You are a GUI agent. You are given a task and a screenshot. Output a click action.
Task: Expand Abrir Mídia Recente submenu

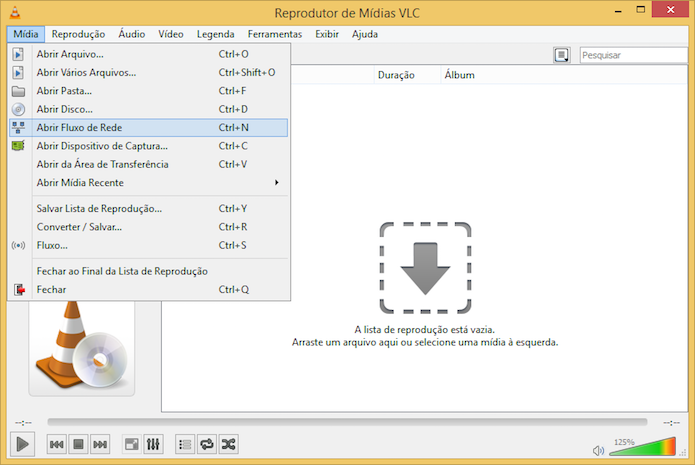pos(148,183)
